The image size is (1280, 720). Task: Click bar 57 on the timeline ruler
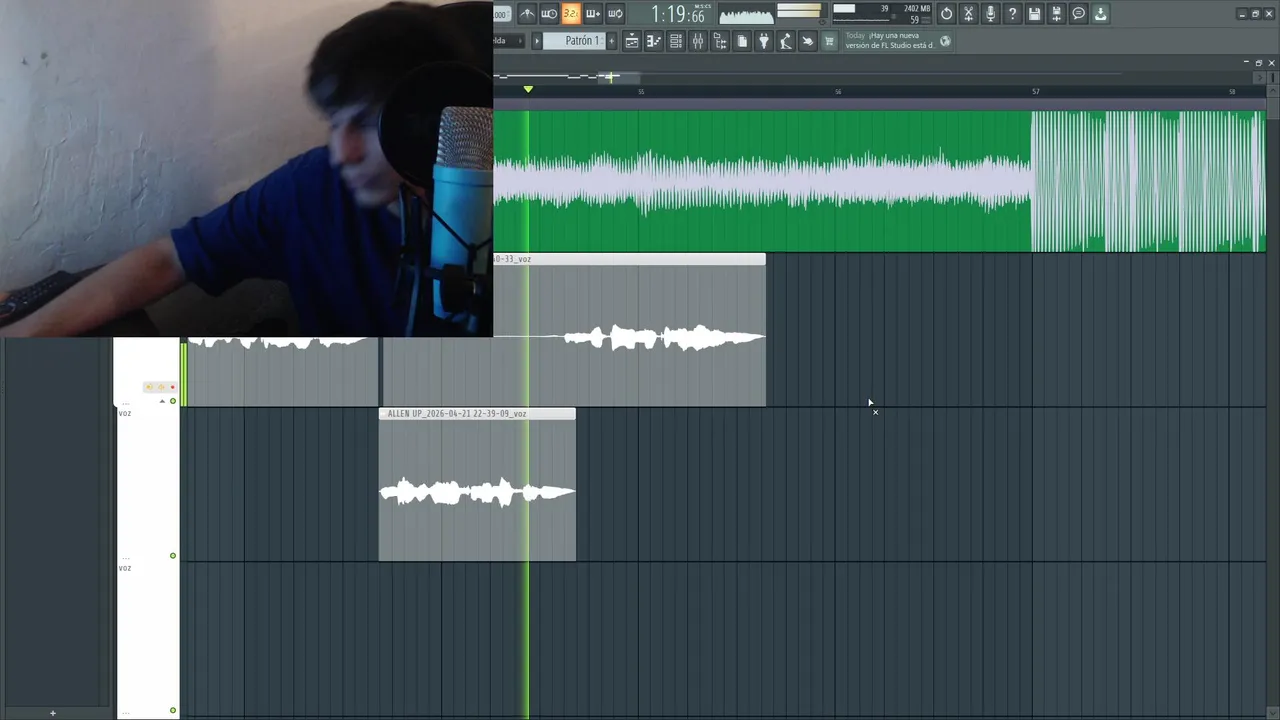(1035, 92)
